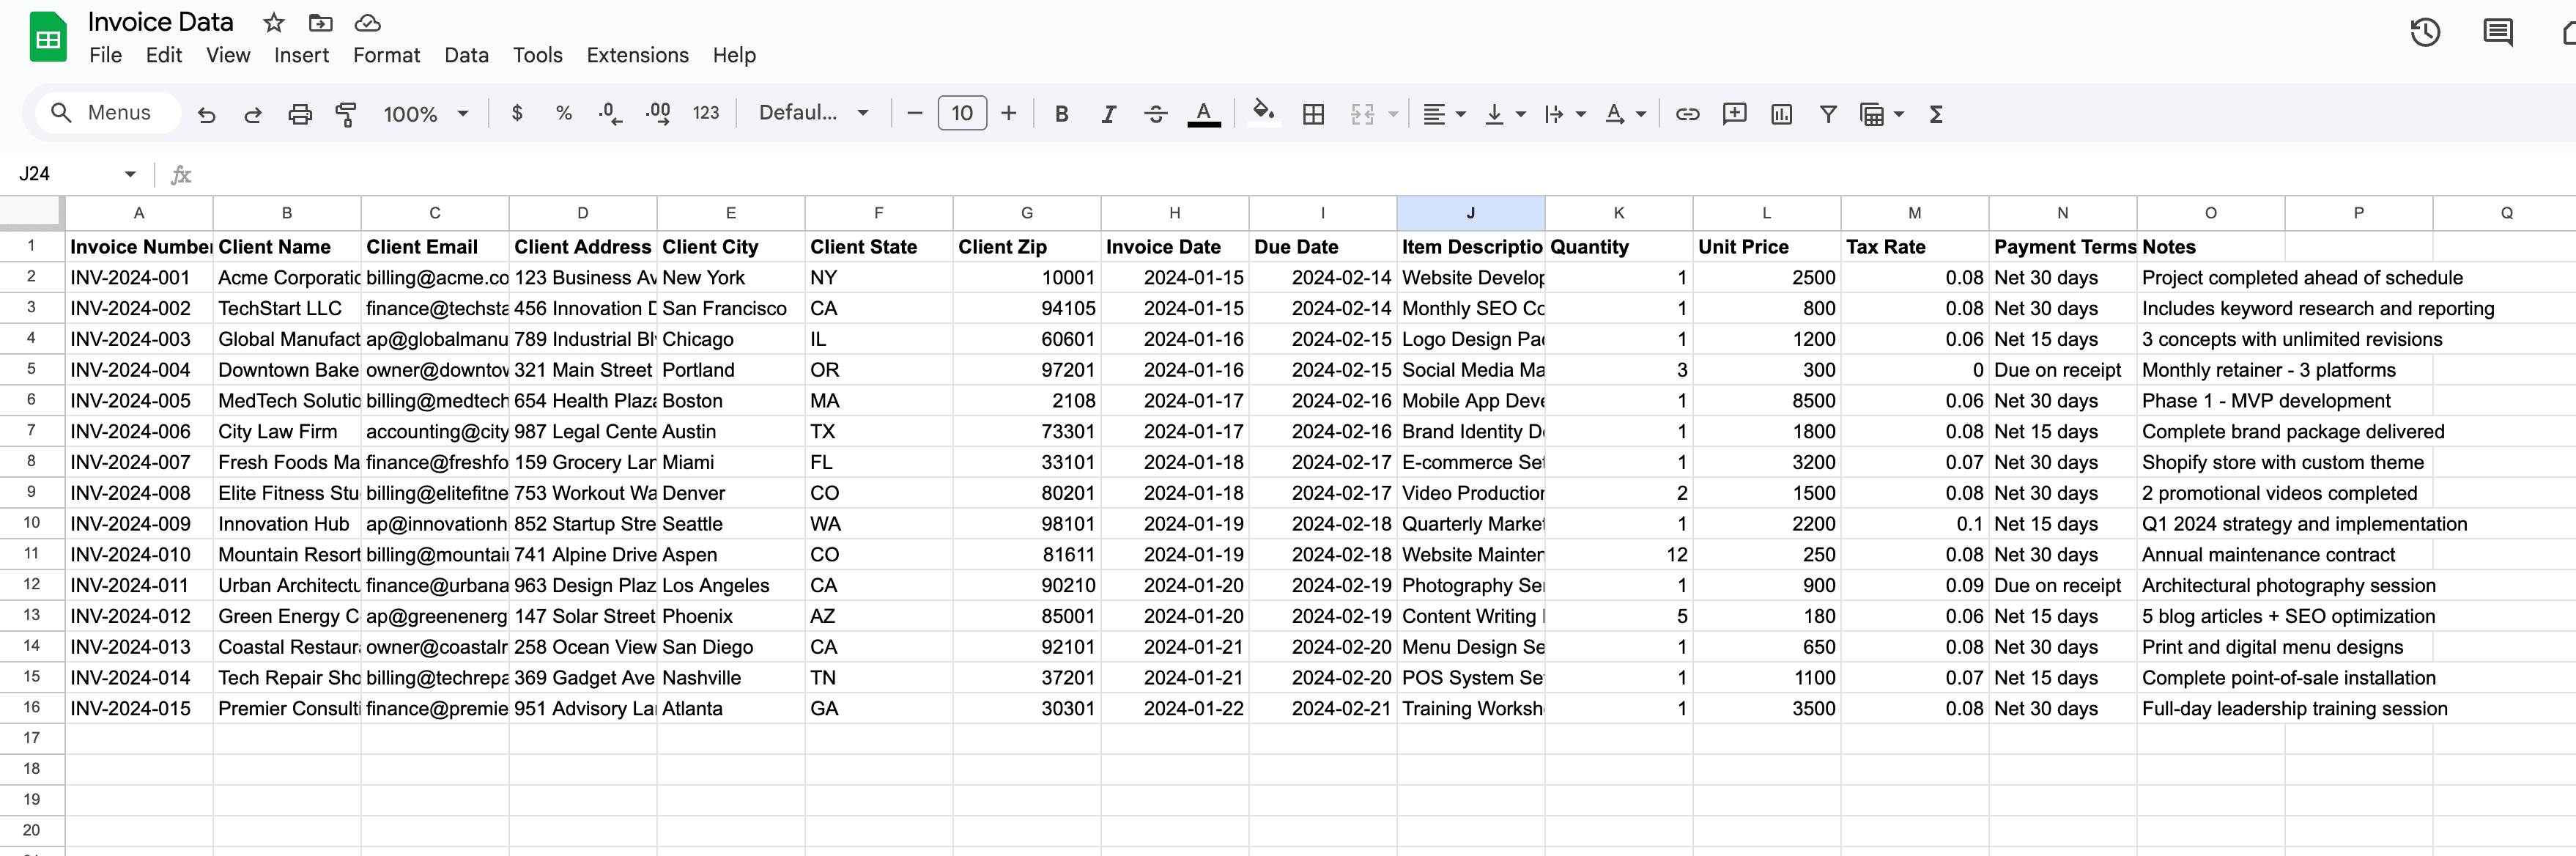Toggle strikethrough formatting
The height and width of the screenshot is (856, 2576).
(x=1155, y=114)
